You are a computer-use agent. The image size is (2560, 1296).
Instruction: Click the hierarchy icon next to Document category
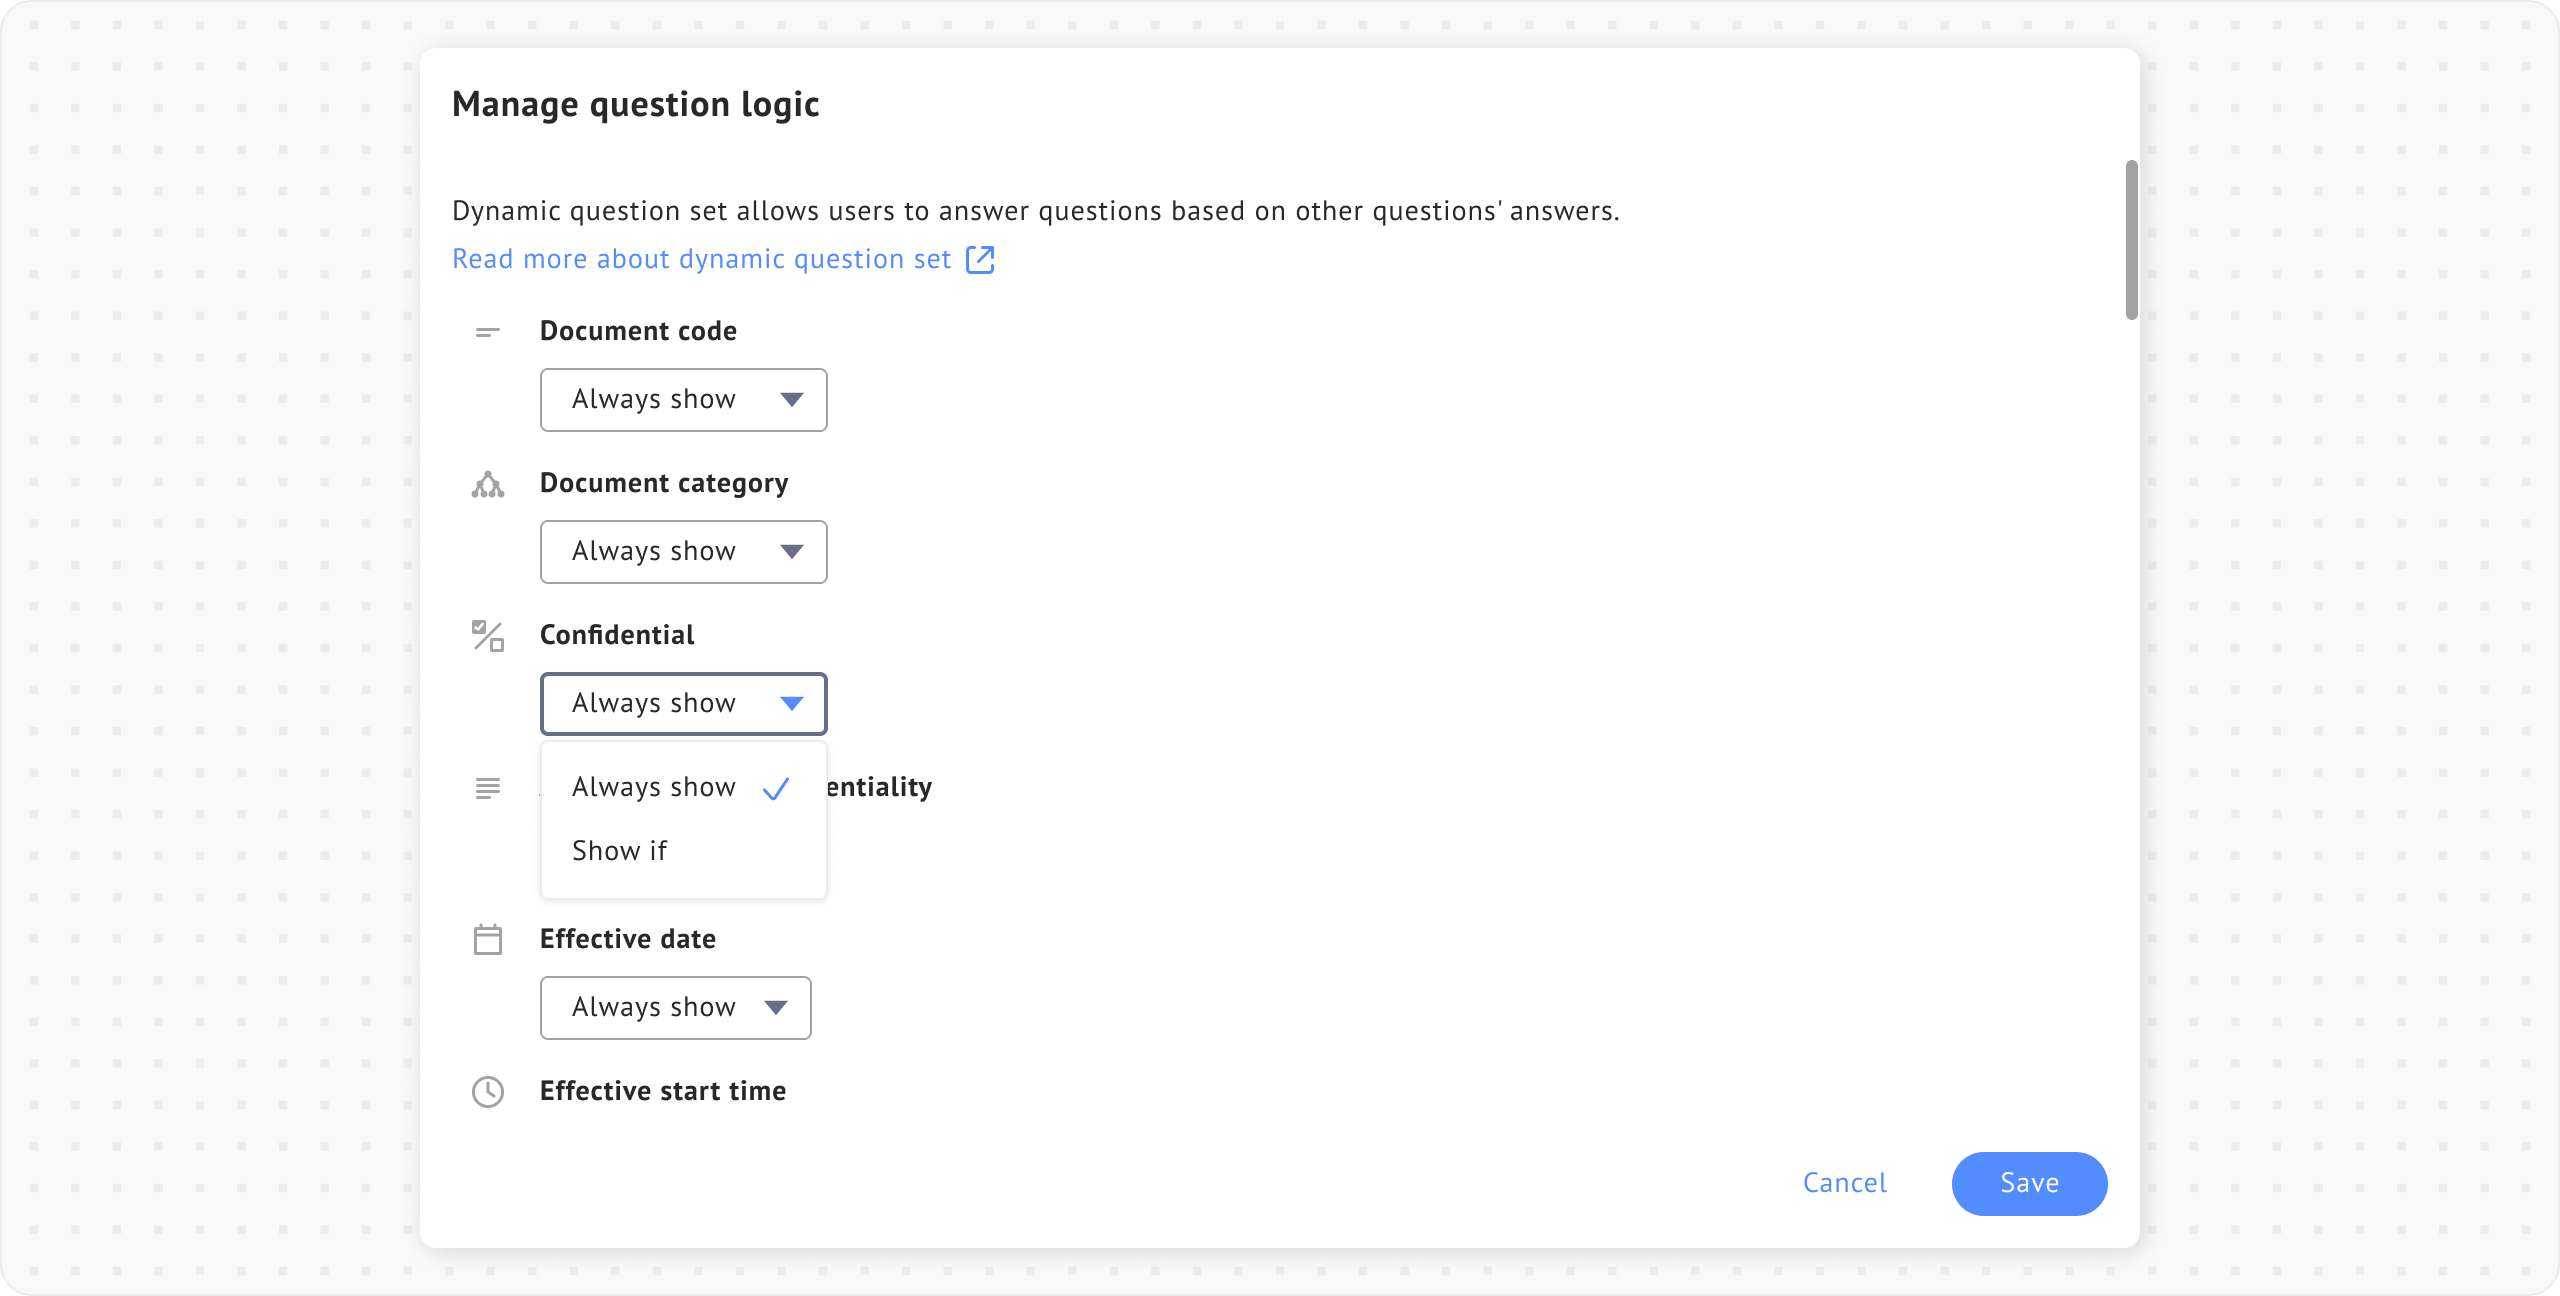pyautogui.click(x=487, y=485)
